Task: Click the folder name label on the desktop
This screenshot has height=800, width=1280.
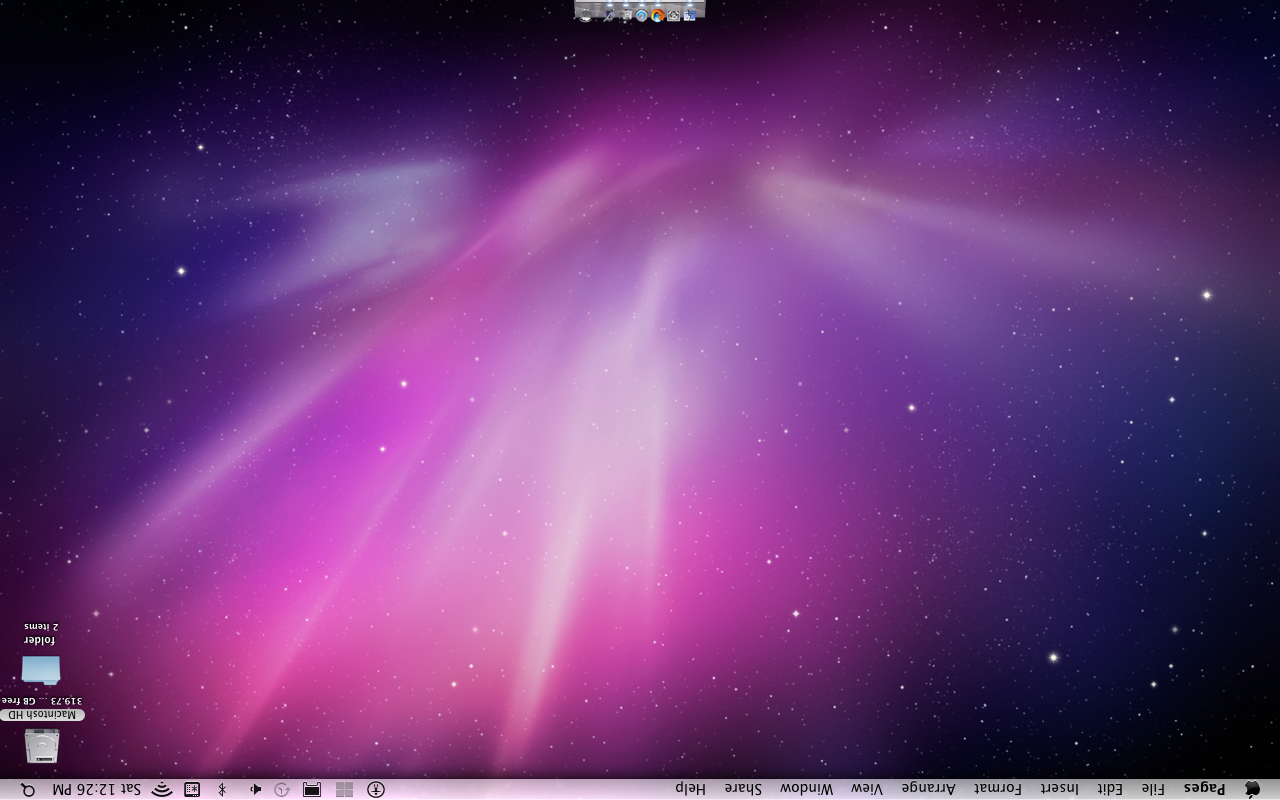Action: click(39, 640)
